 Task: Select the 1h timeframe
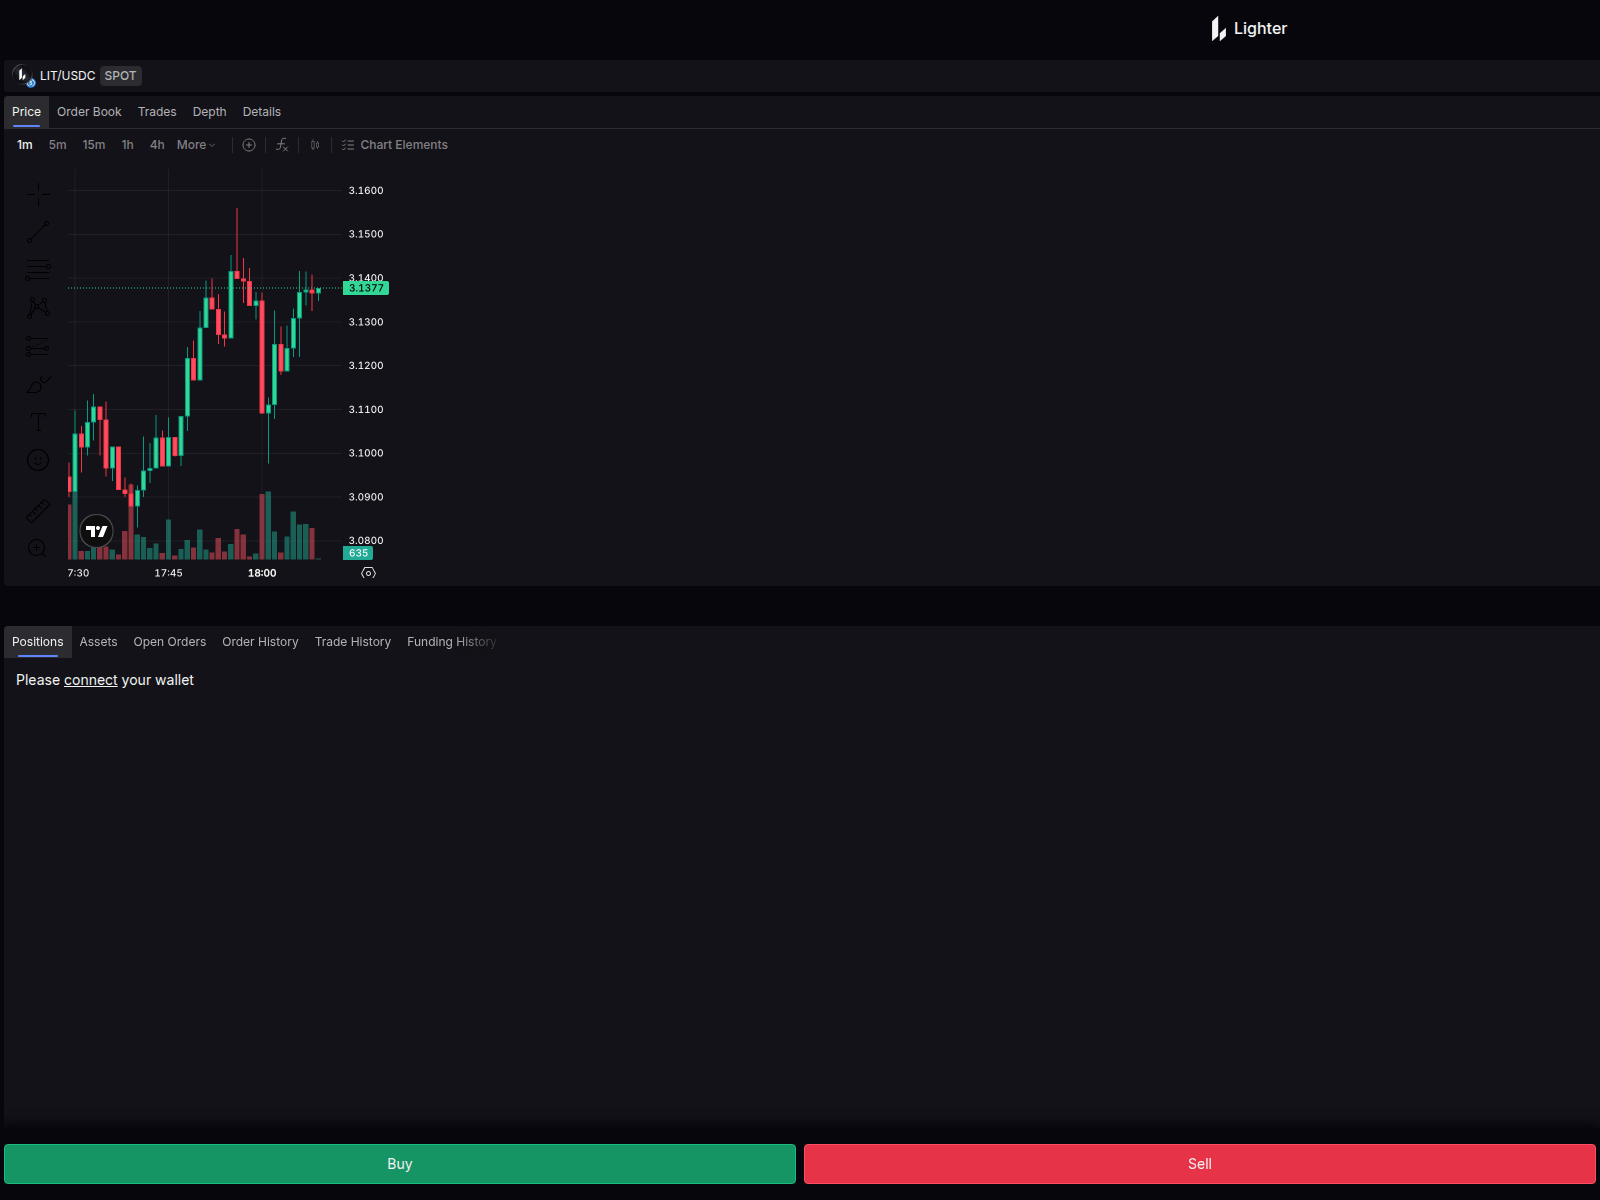(128, 145)
